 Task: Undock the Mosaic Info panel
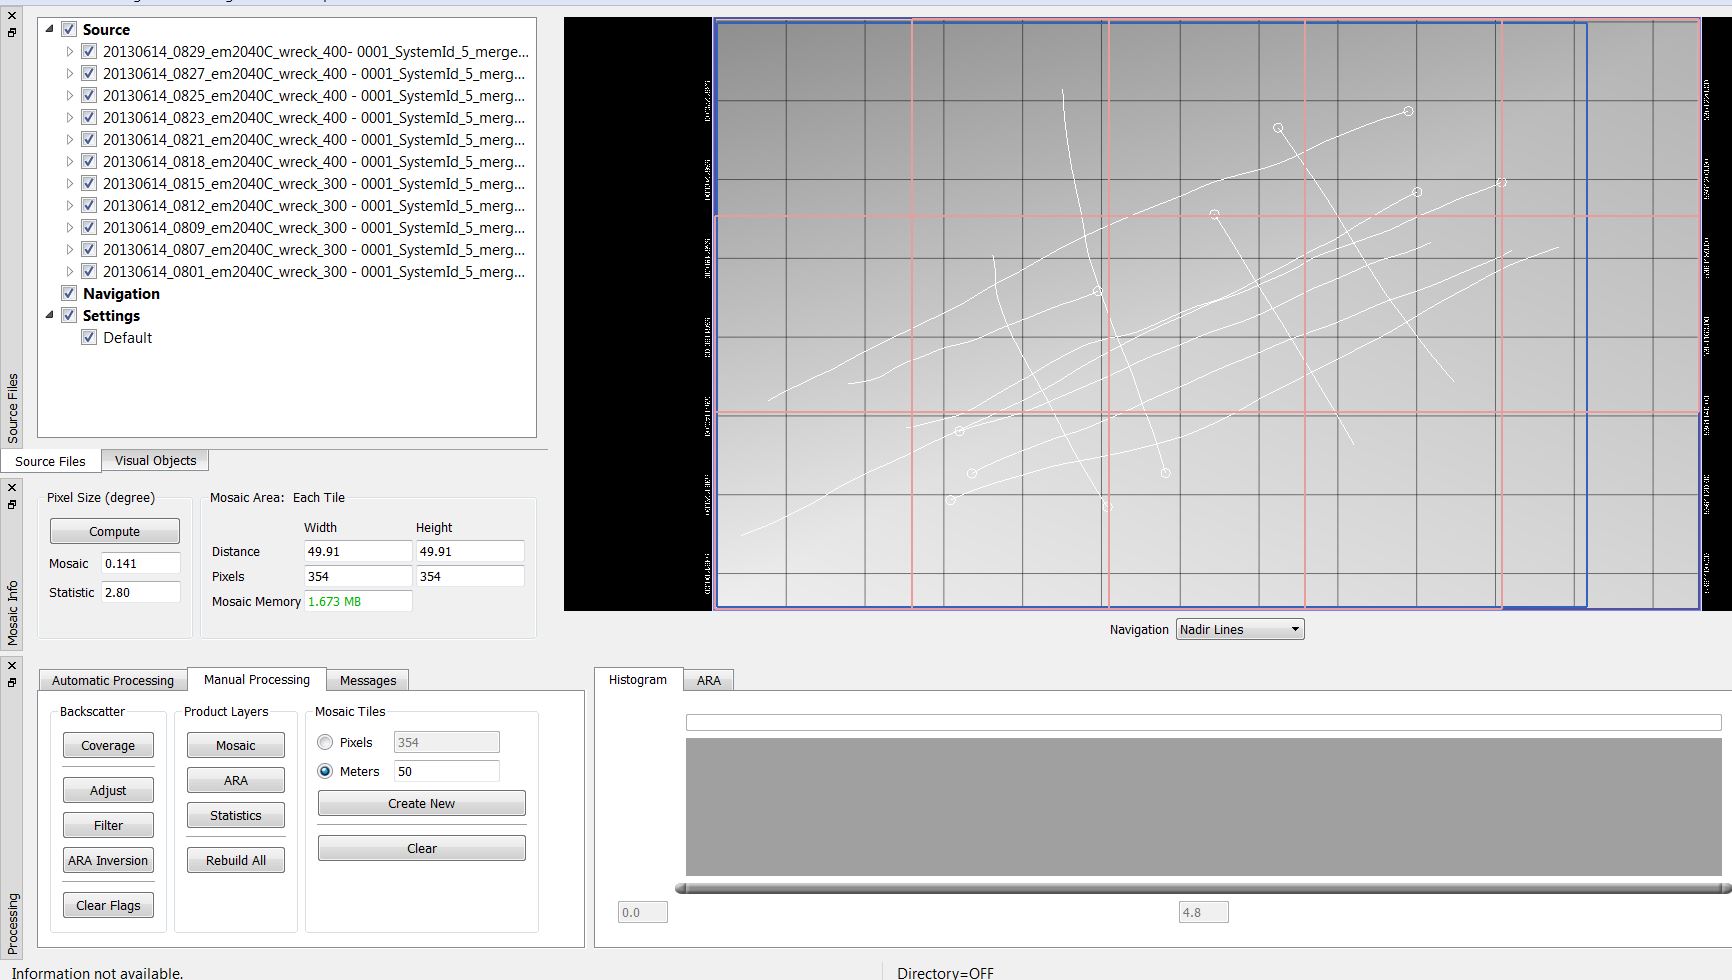[x=12, y=504]
